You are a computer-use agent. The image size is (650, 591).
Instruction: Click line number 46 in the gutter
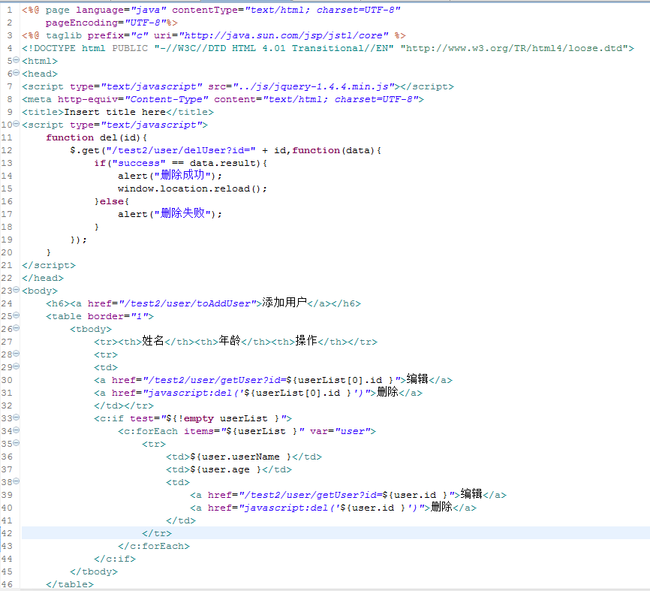(7, 584)
